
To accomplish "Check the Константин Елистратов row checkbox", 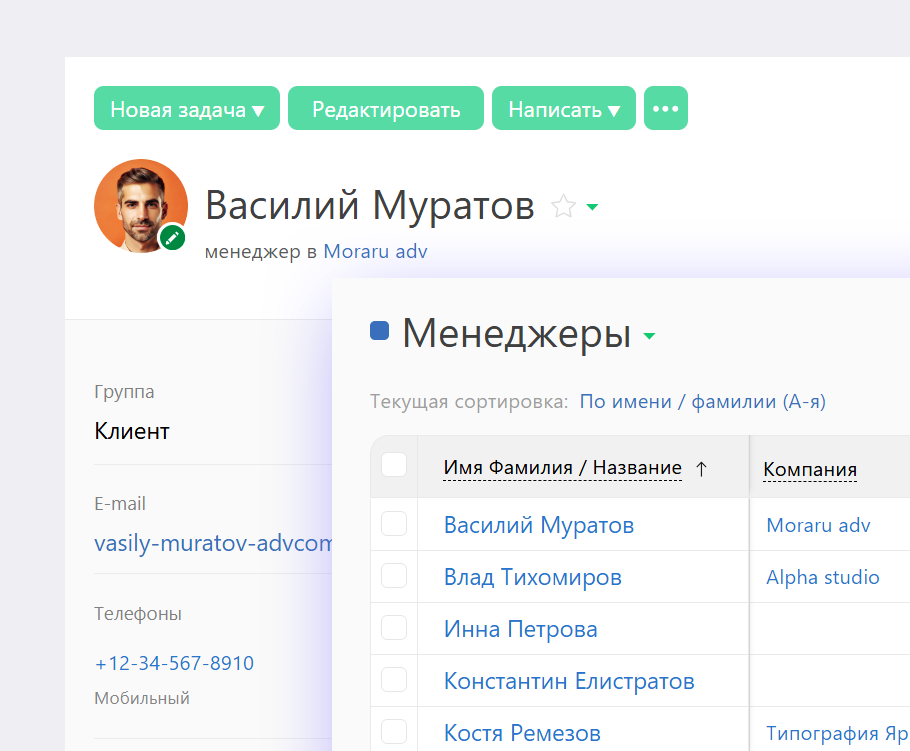I will click(x=394, y=680).
